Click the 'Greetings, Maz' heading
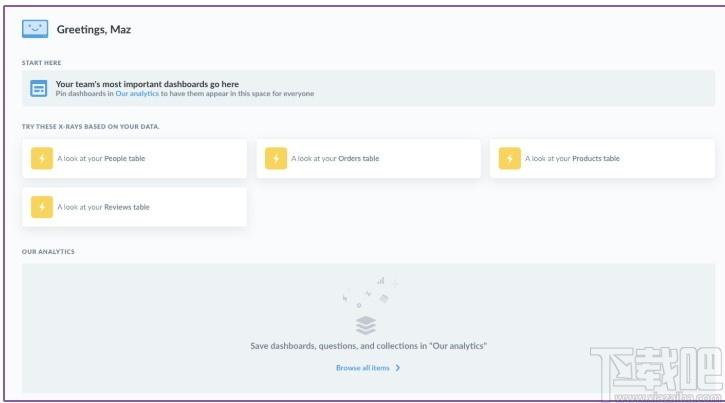The height and width of the screenshot is (403, 725). click(x=94, y=30)
